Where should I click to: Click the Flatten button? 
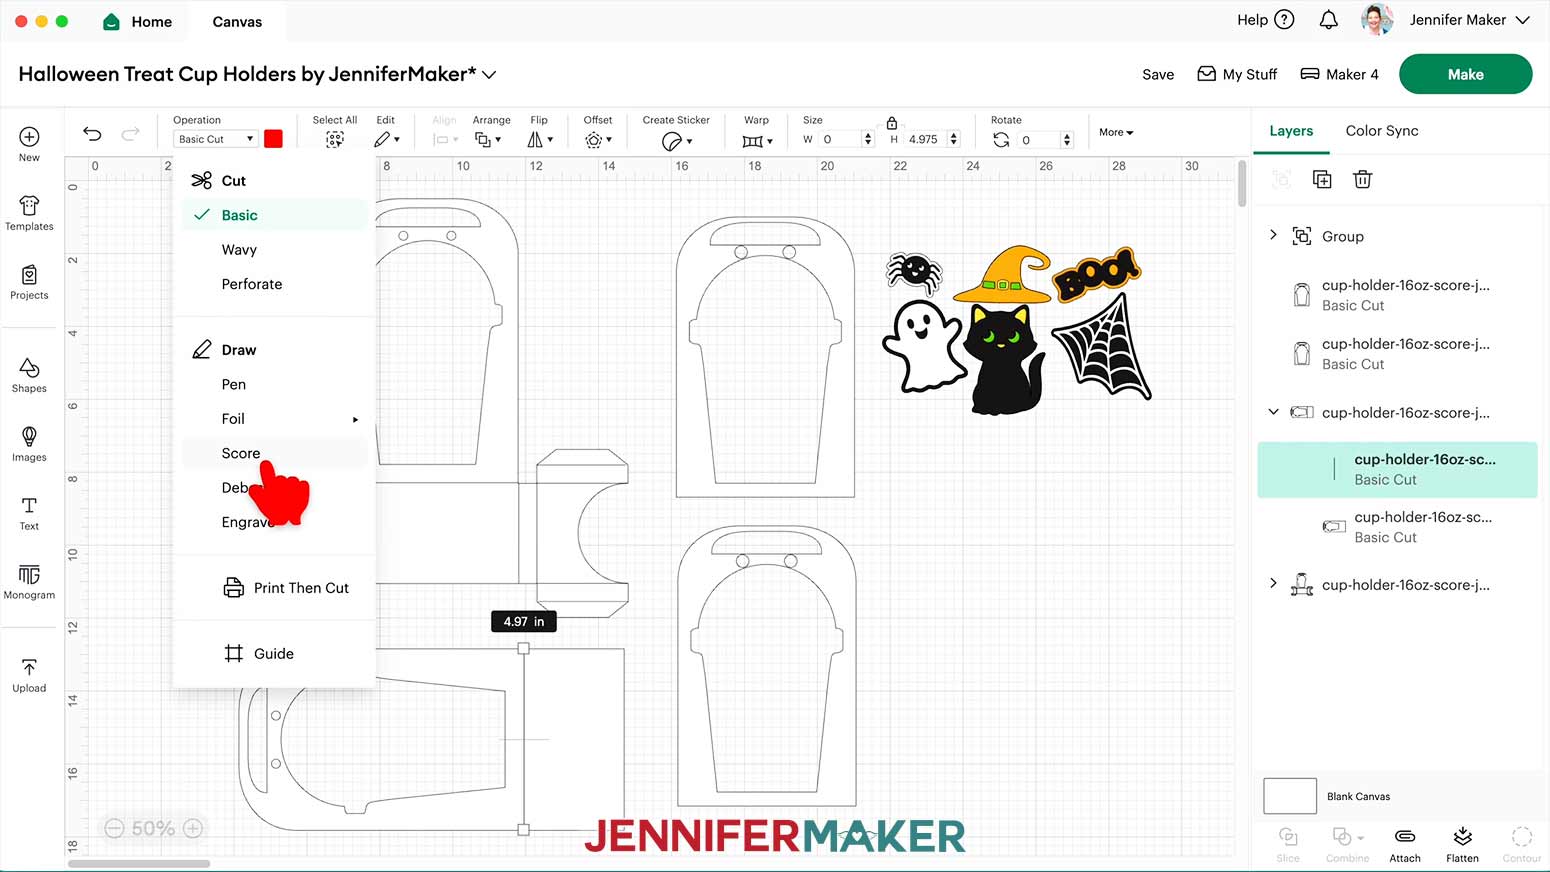(x=1462, y=844)
